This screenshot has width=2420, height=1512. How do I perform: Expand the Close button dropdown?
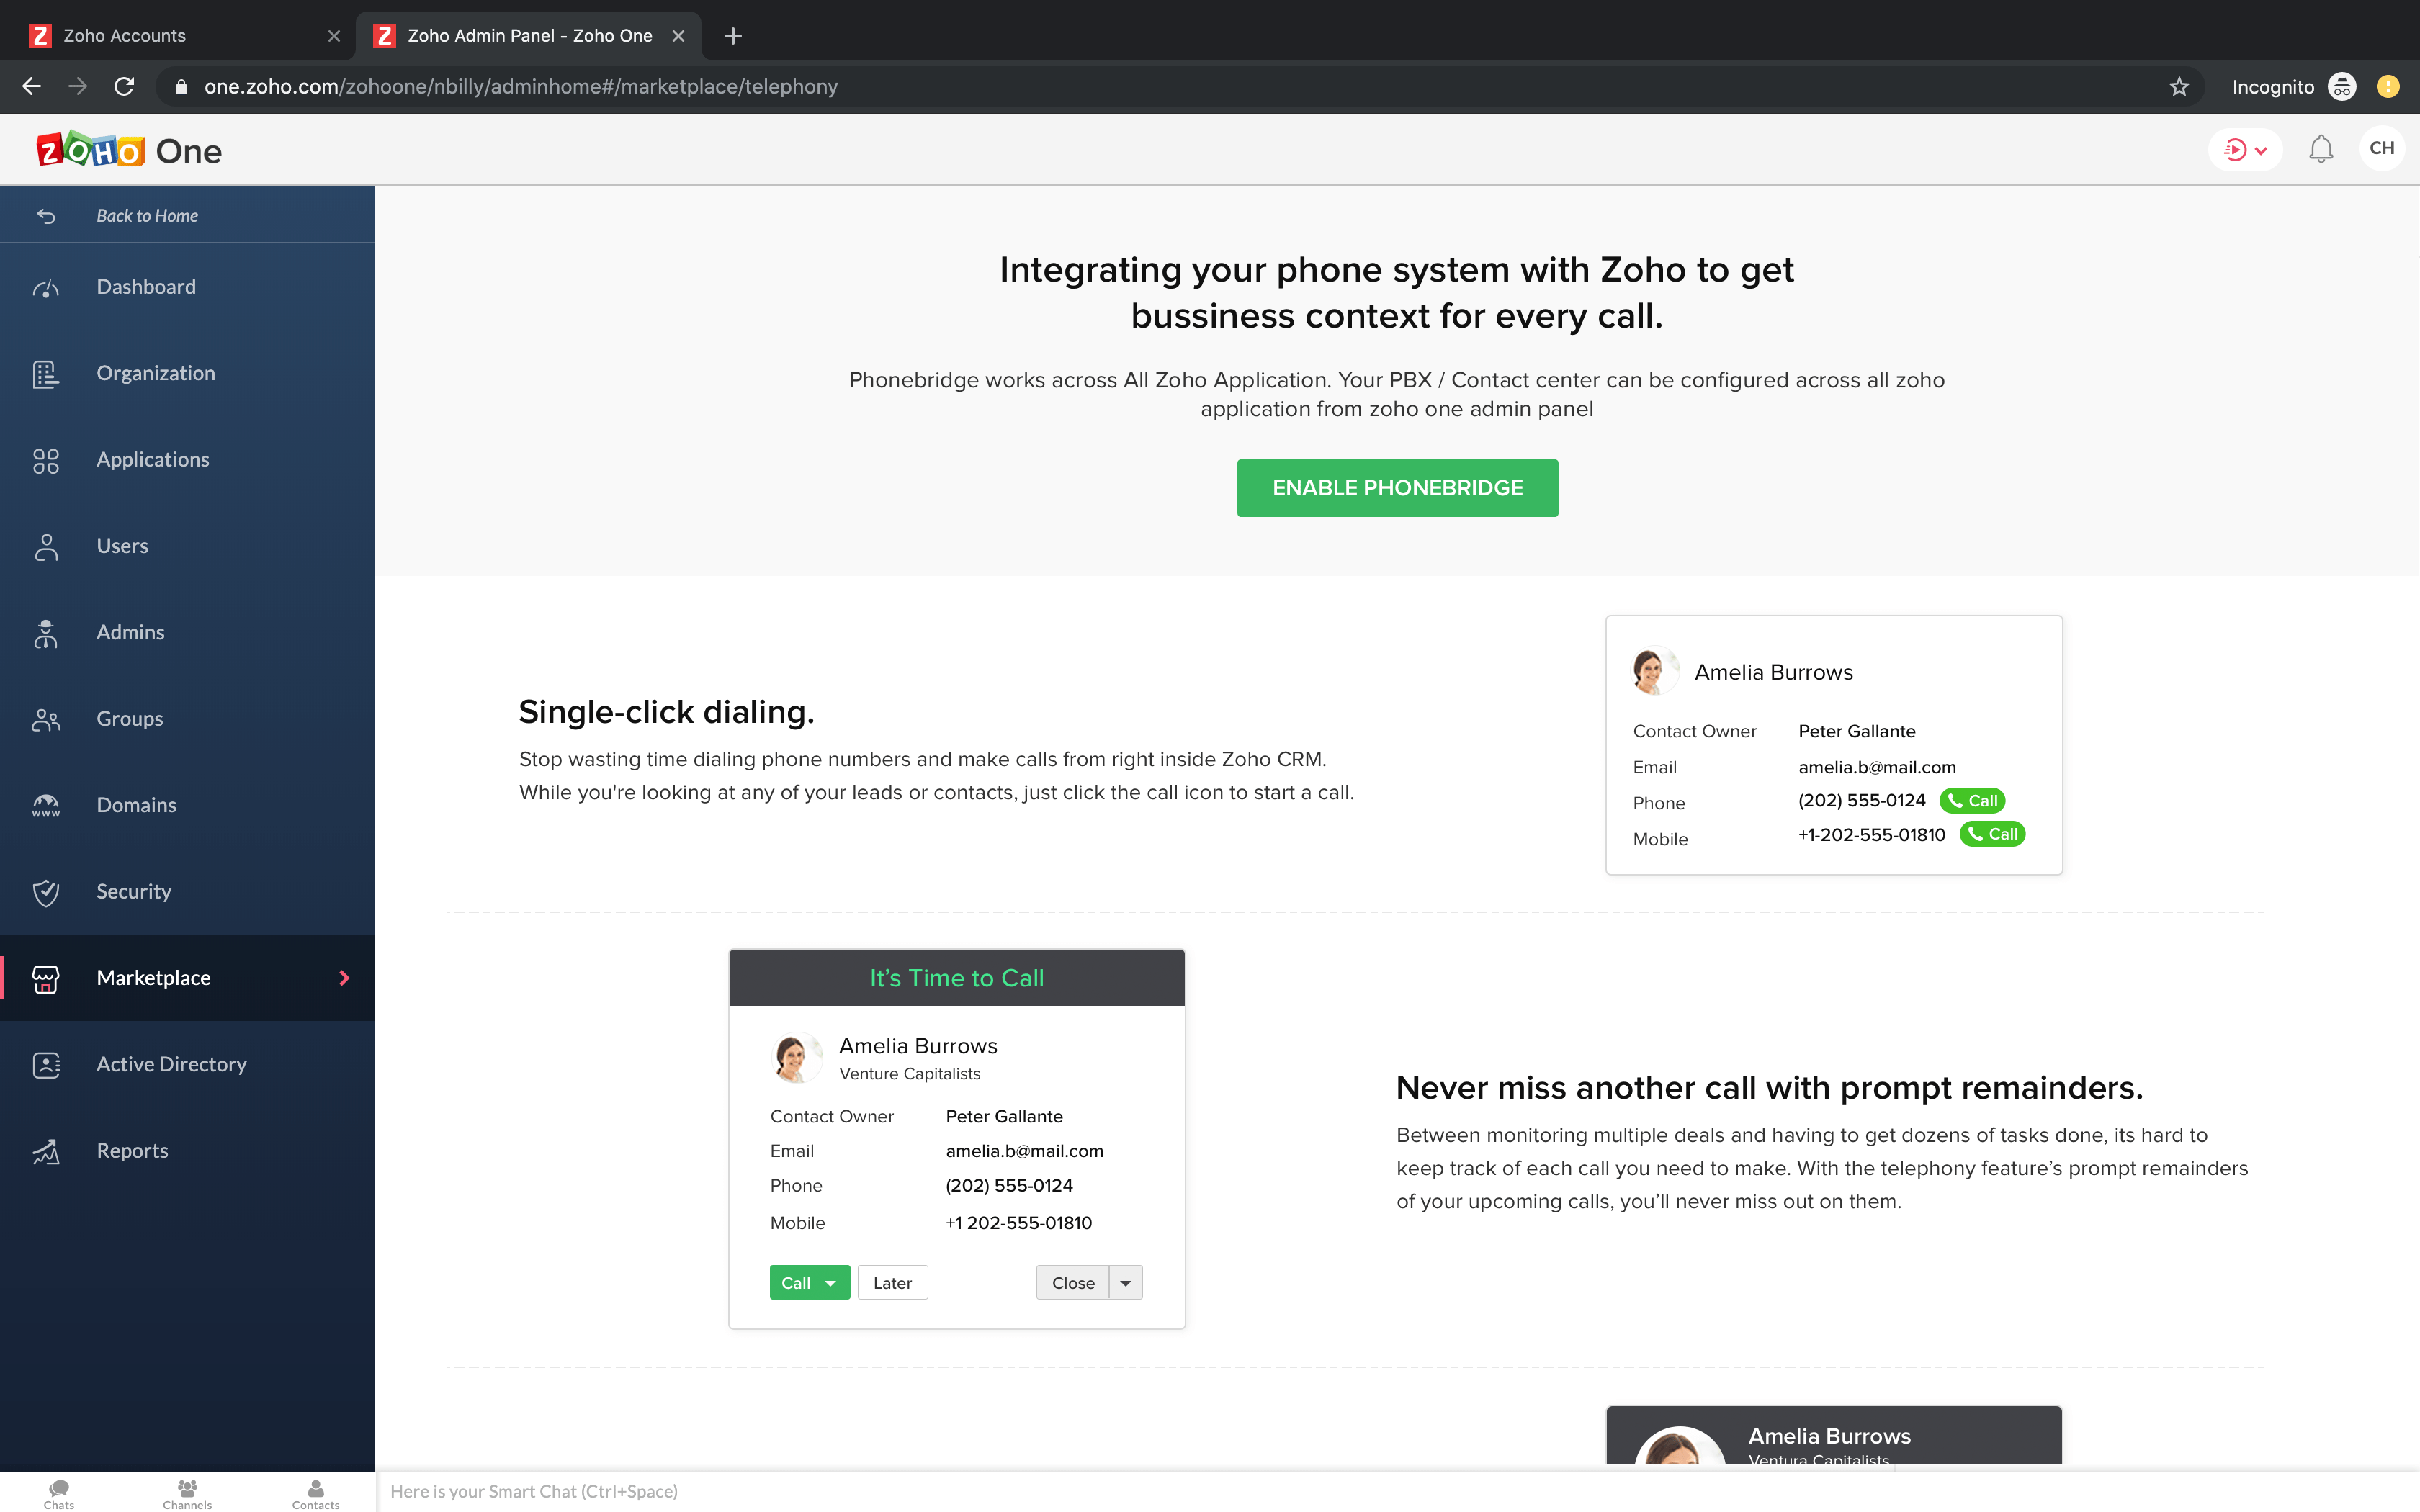coord(1125,1282)
